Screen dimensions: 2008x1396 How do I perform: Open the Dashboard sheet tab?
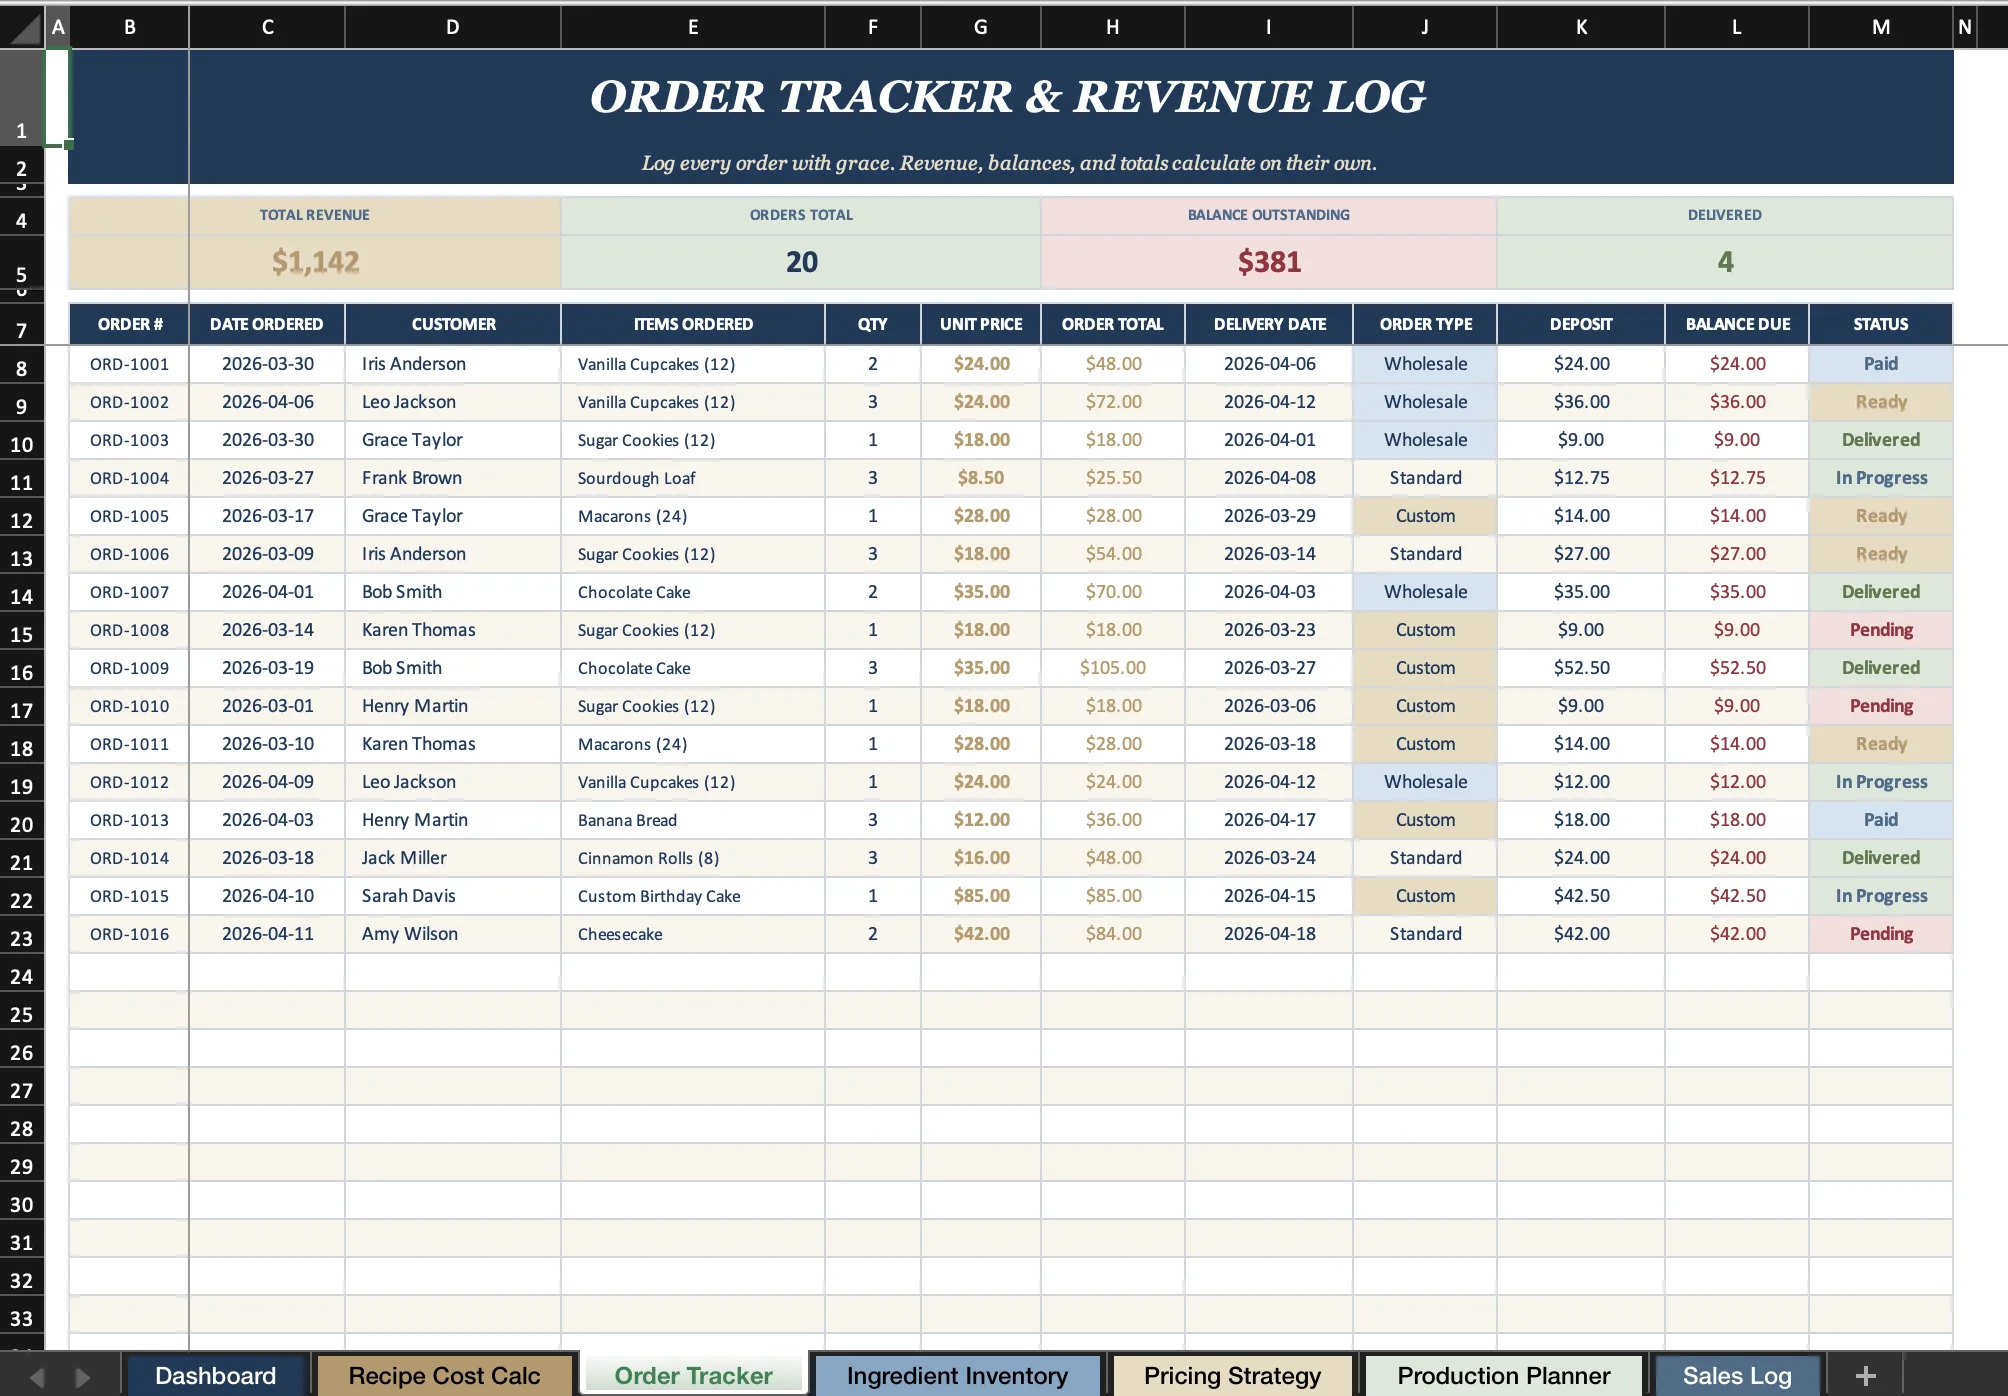[x=215, y=1376]
